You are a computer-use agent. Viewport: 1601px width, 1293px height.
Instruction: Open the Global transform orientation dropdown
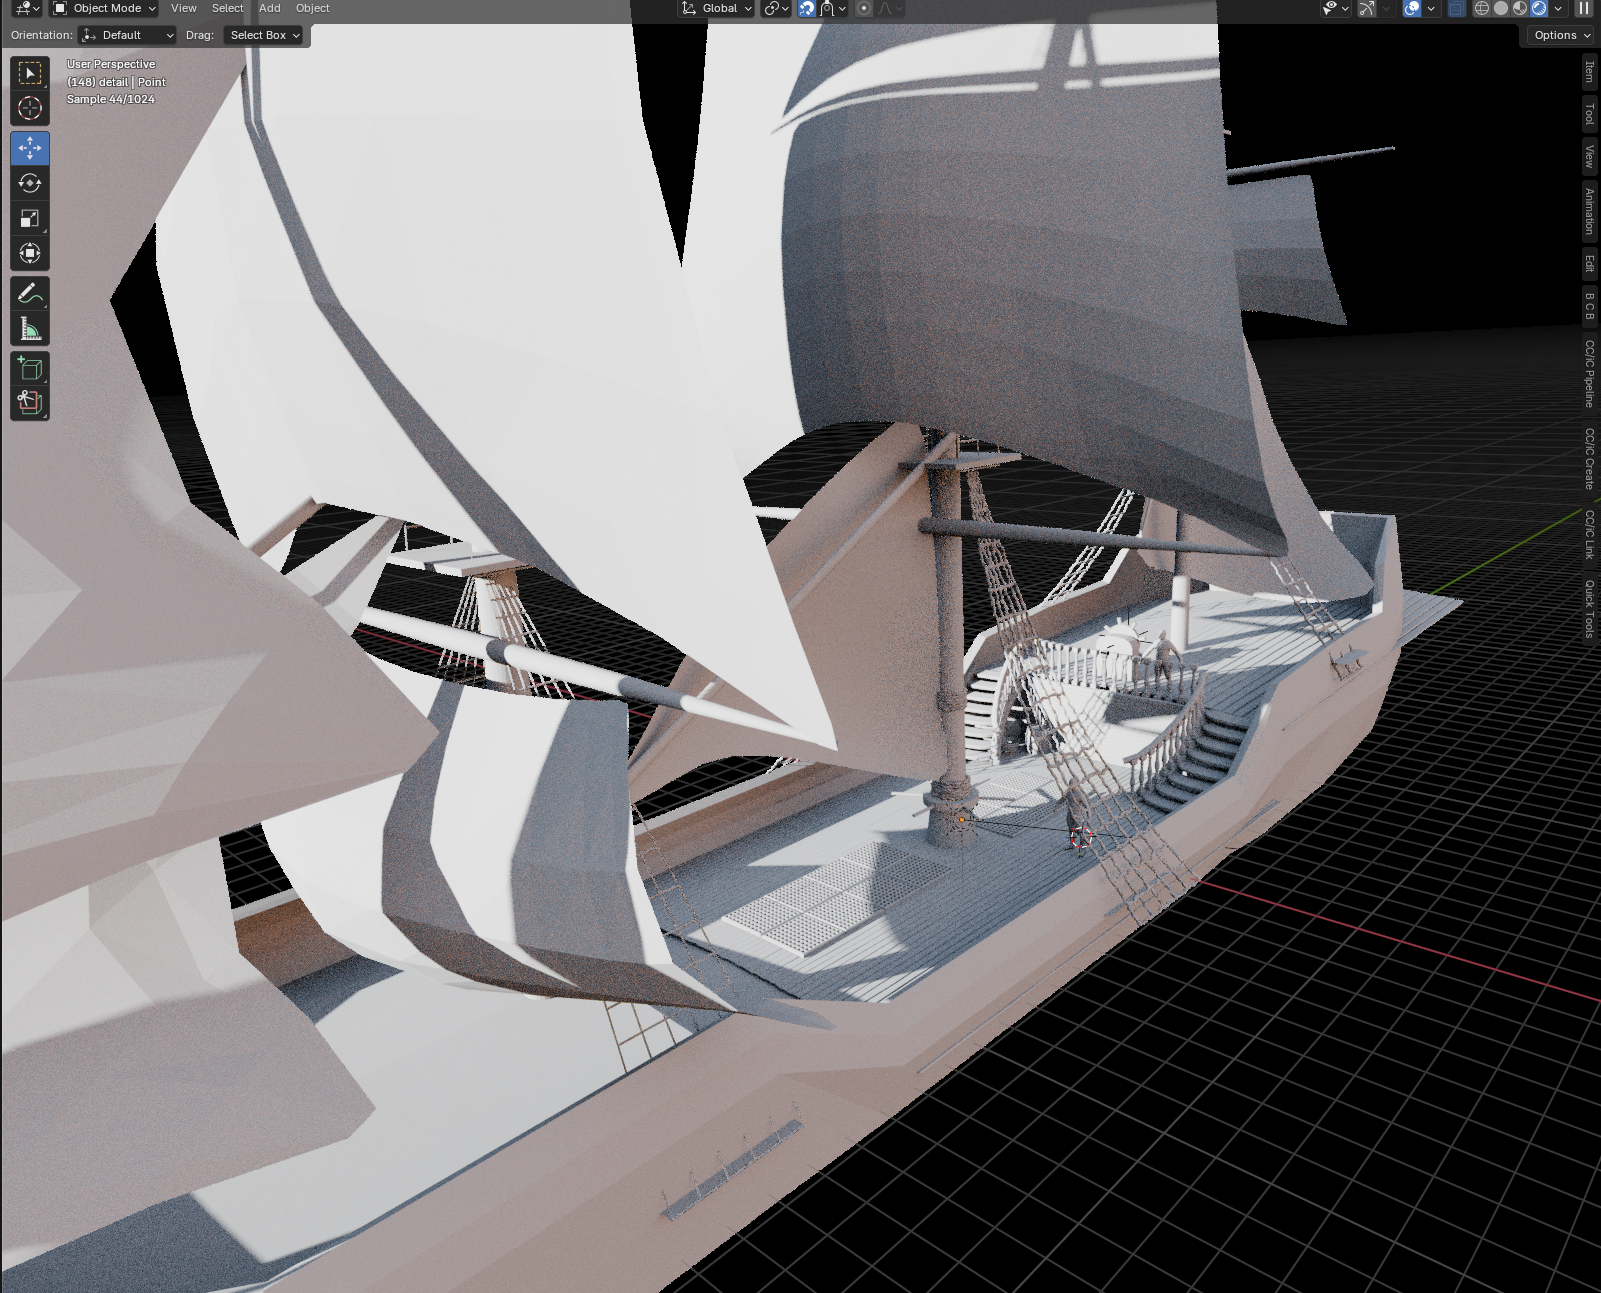click(x=717, y=9)
